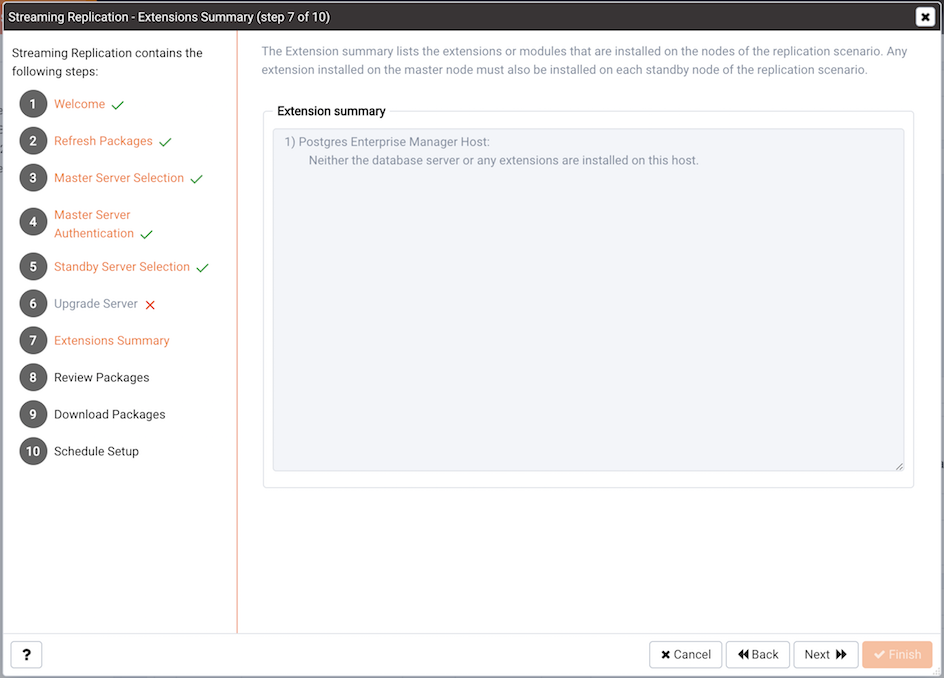Go to the Schedule Setup step
Screen dimensions: 944x678
[x=96, y=451]
